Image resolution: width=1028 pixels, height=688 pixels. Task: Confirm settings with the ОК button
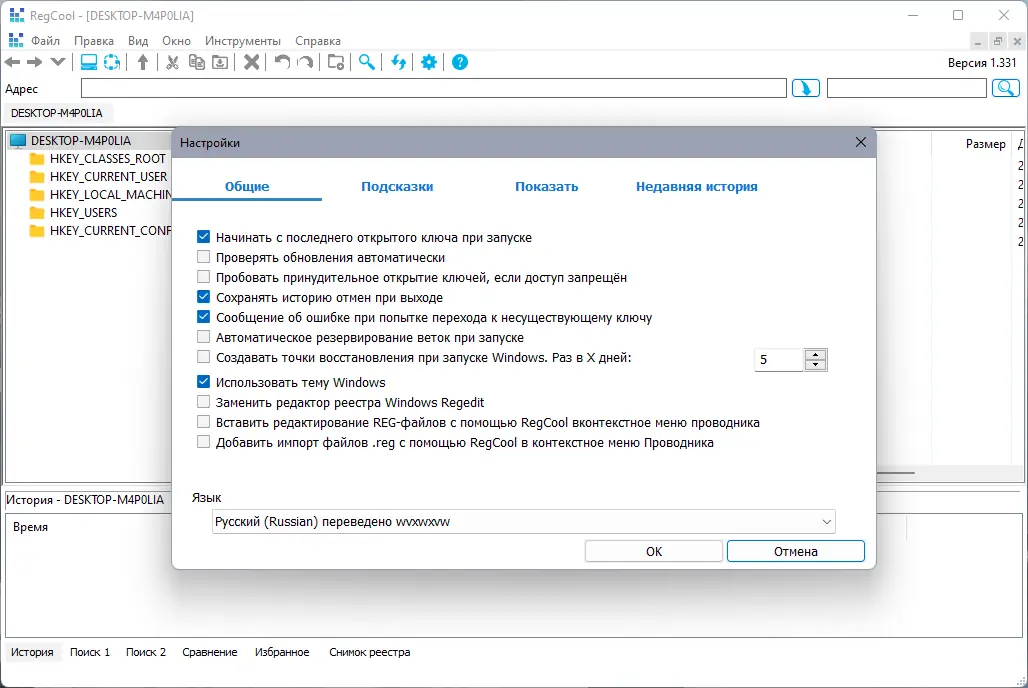(654, 551)
